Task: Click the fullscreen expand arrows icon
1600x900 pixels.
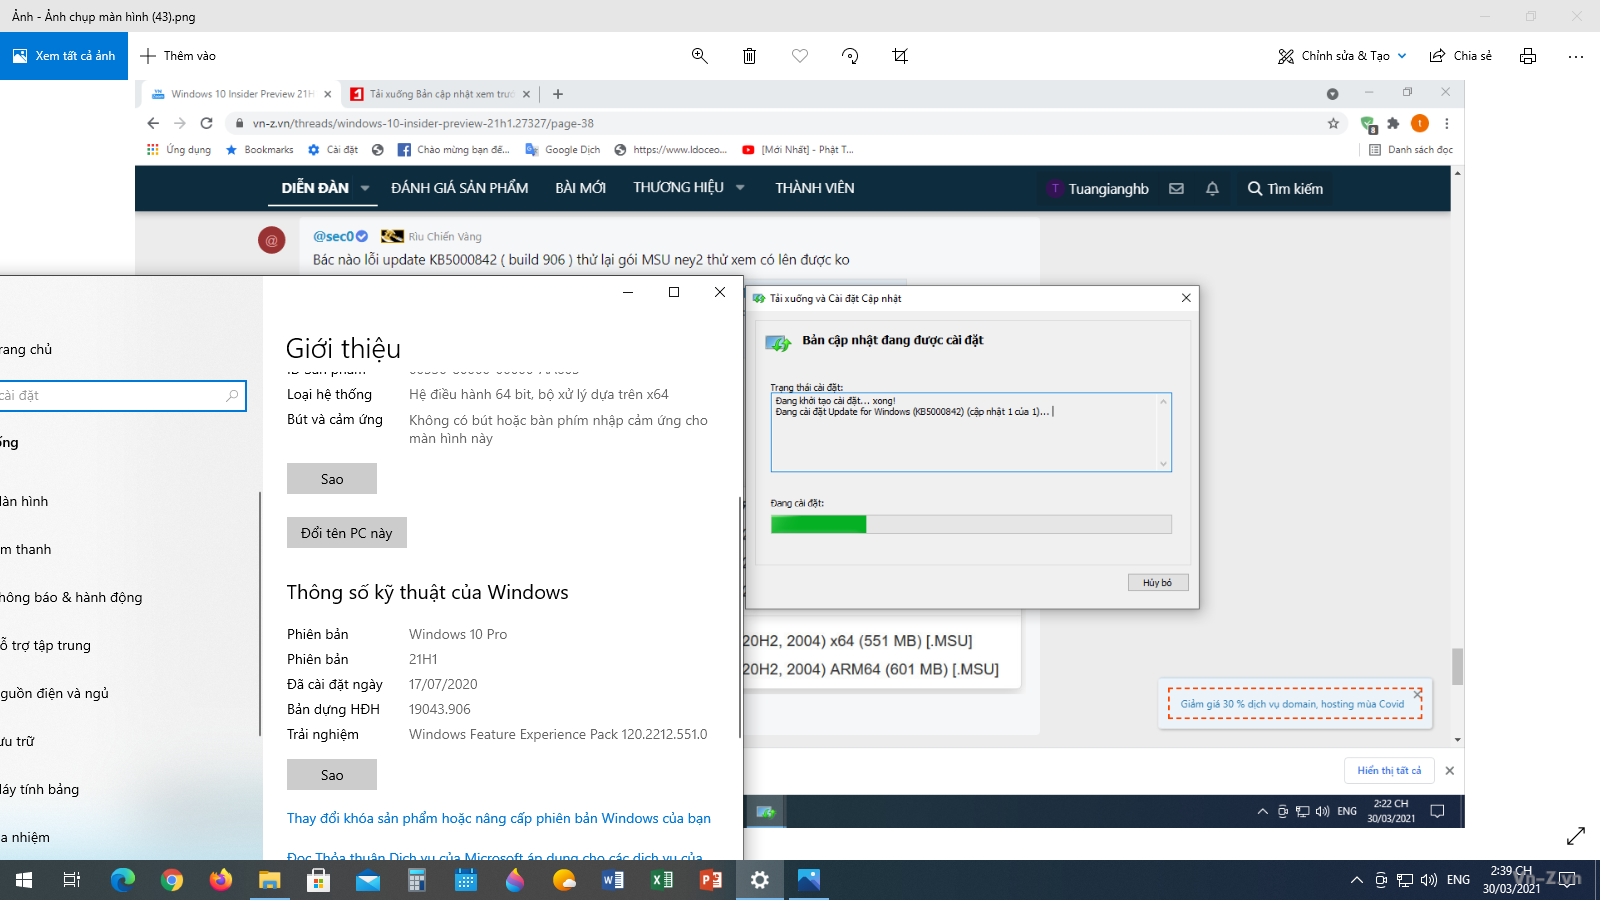Action: (1576, 835)
